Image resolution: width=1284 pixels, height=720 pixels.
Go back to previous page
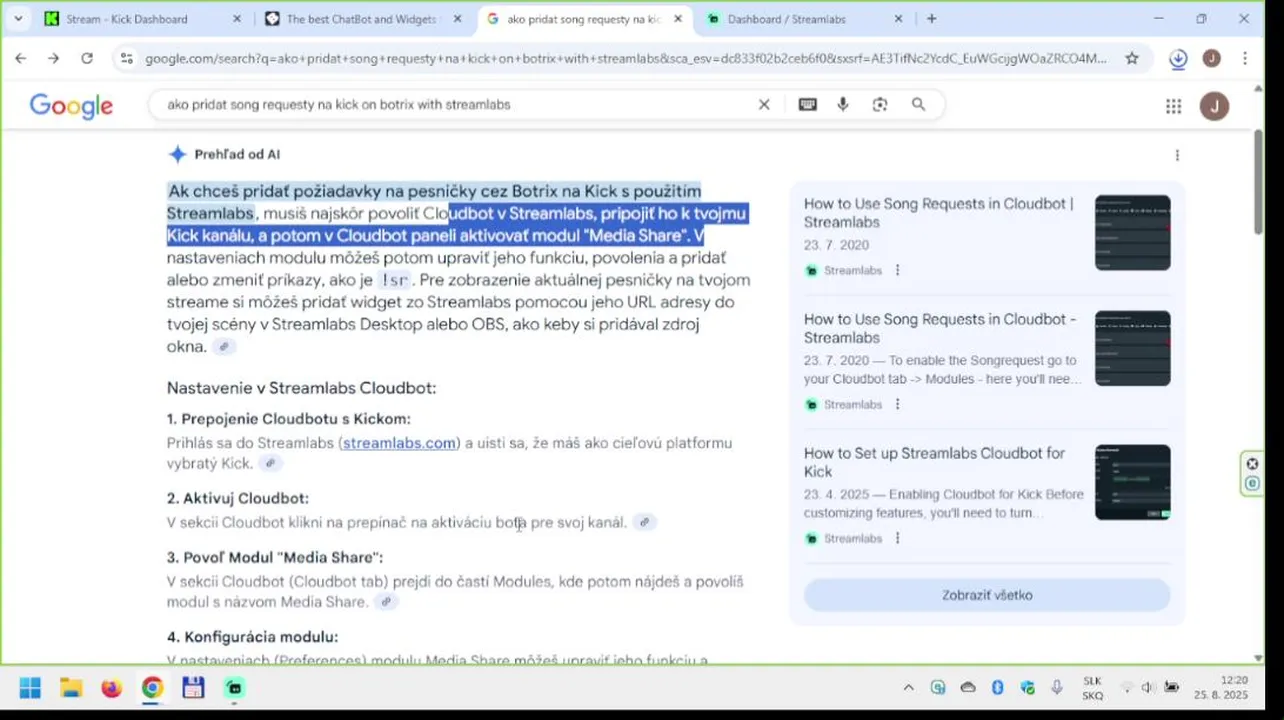pos(20,58)
